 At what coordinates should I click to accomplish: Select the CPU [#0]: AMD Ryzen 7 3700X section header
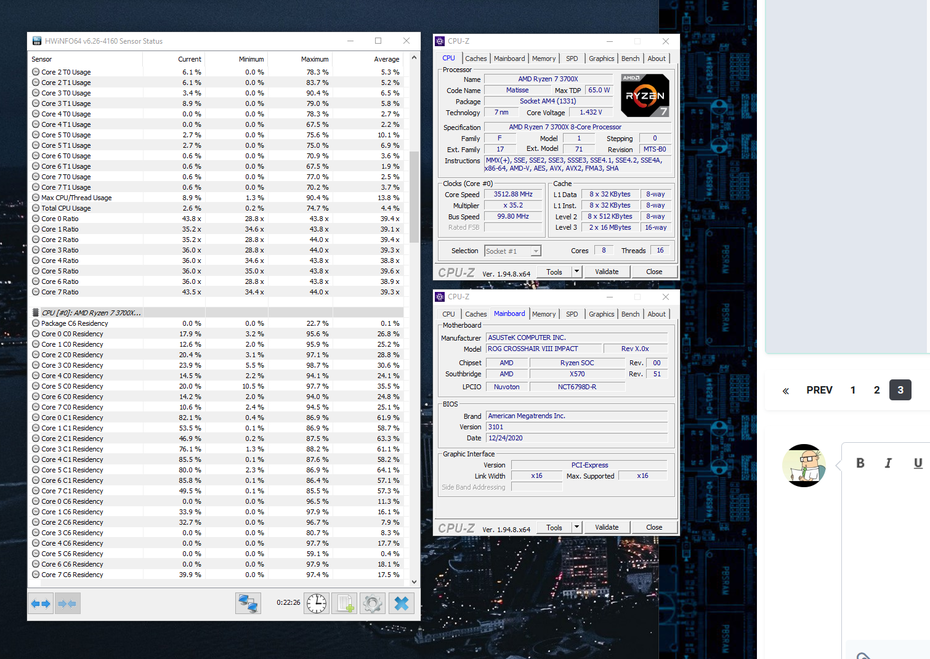[x=90, y=312]
